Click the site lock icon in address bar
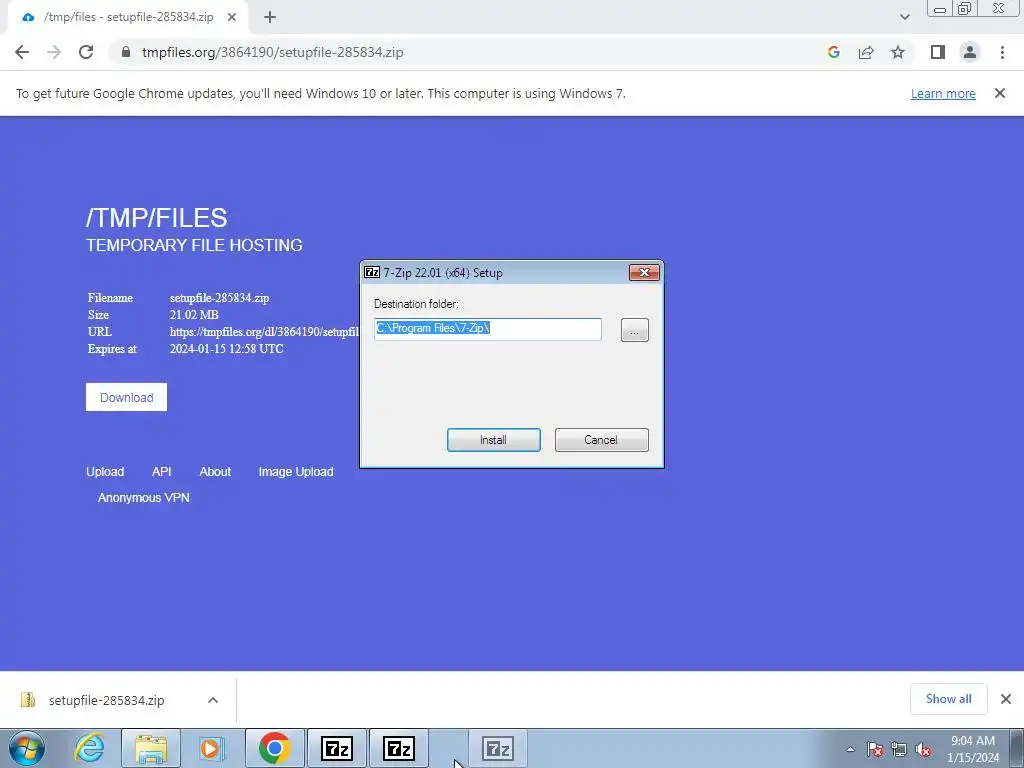1024x768 pixels. [126, 52]
